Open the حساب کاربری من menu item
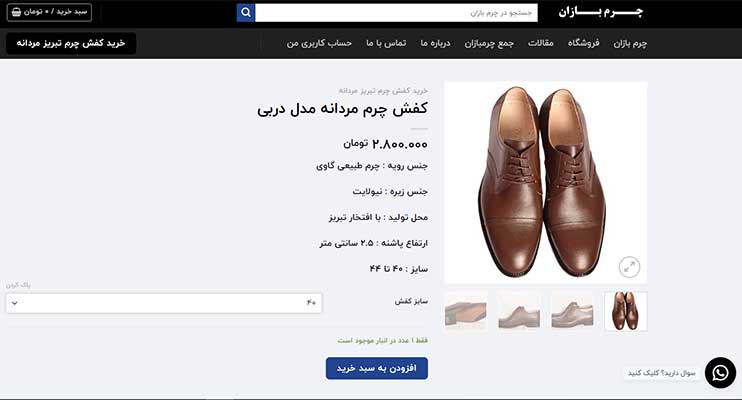Screen dimensions: 742x400 click(x=319, y=43)
